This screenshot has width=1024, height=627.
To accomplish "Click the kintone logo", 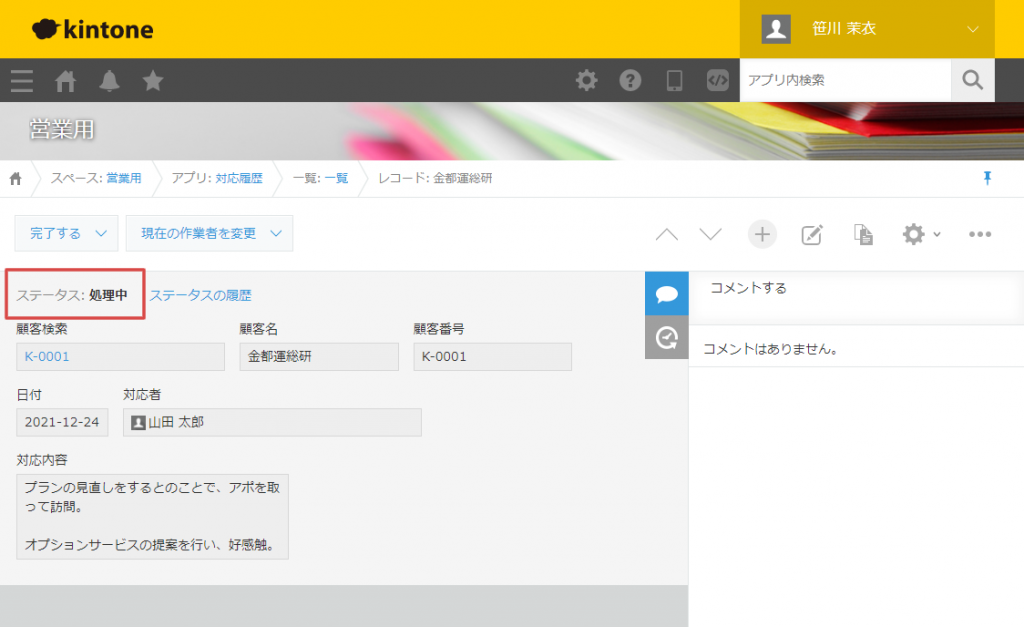I will pyautogui.click(x=93, y=29).
